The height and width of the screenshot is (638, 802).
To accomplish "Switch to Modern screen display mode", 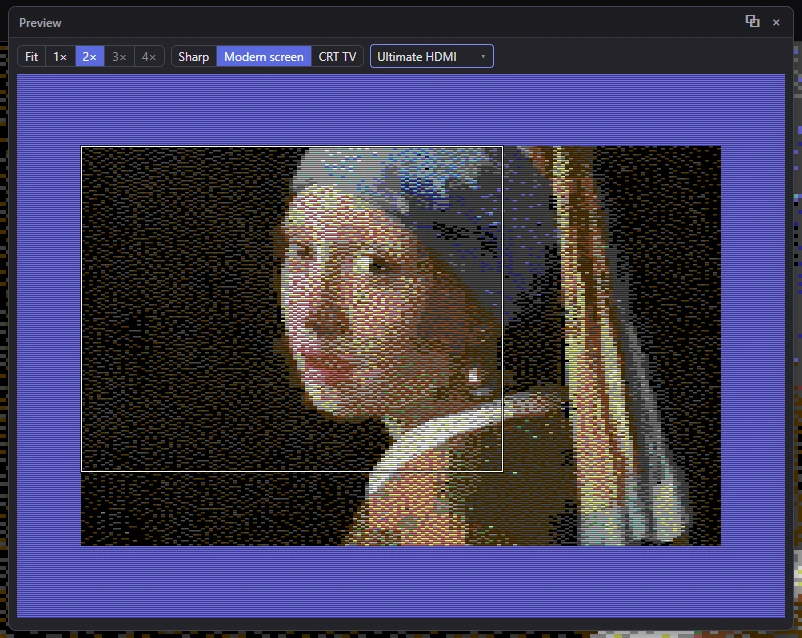I will 264,56.
